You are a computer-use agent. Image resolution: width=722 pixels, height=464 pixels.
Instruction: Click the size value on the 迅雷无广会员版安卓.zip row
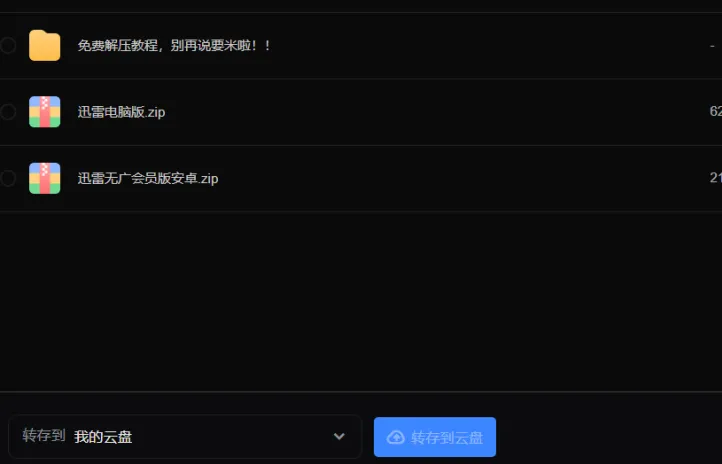point(716,177)
